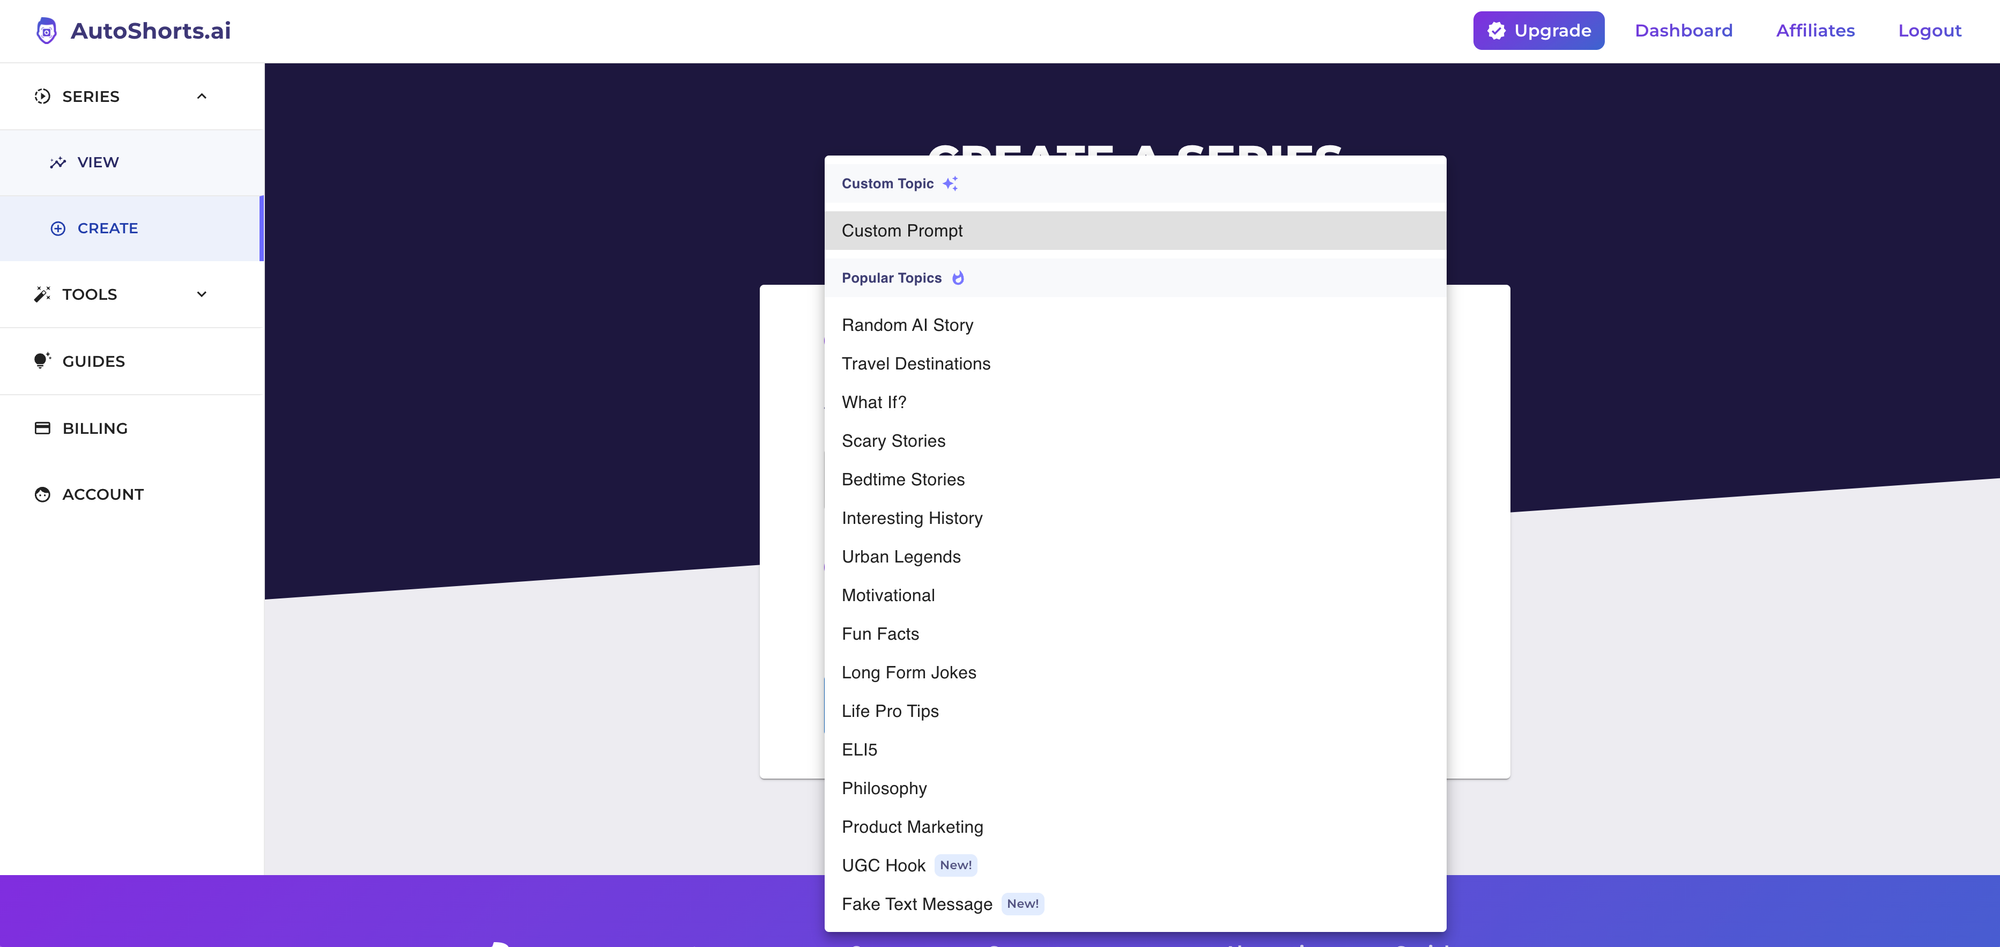
Task: Click the Billing credit card icon
Action: [41, 427]
